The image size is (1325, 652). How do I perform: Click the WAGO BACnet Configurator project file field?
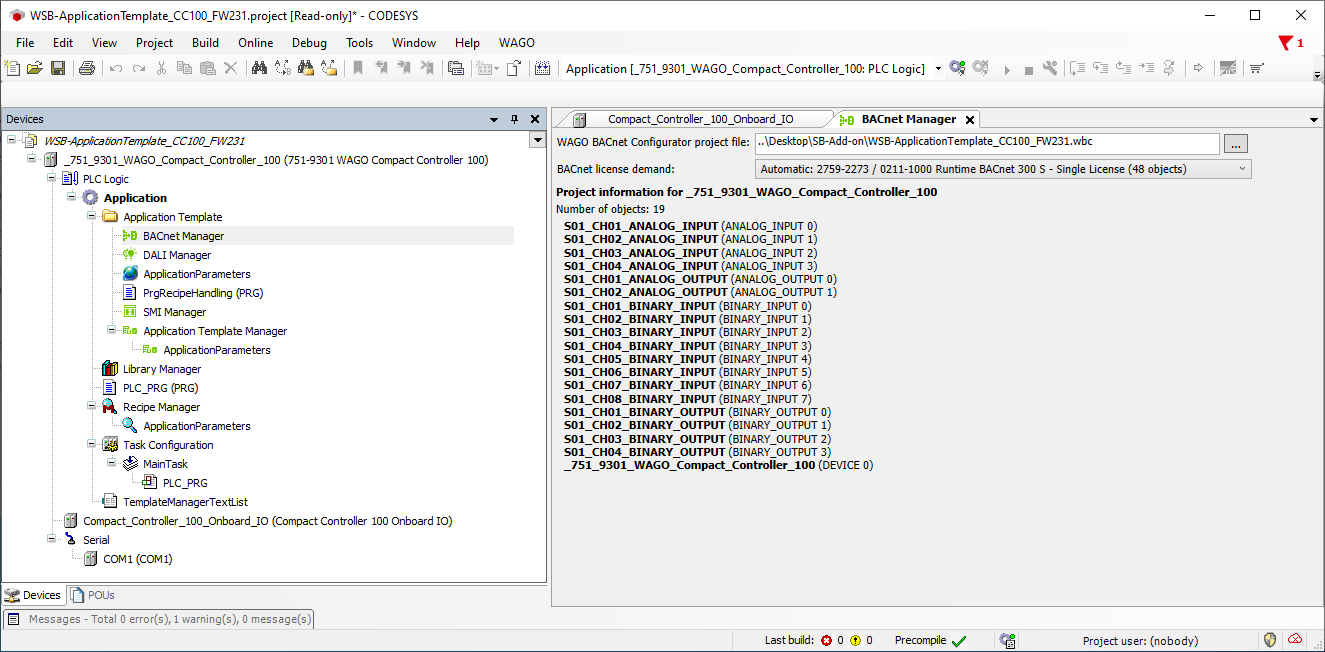click(987, 143)
